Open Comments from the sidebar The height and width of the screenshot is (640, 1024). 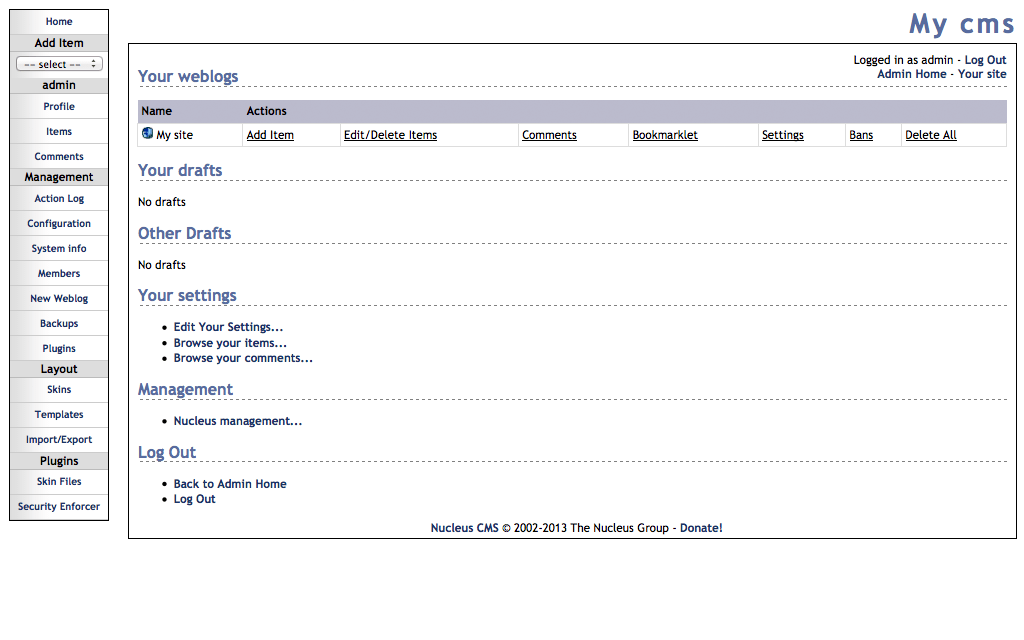tap(58, 156)
